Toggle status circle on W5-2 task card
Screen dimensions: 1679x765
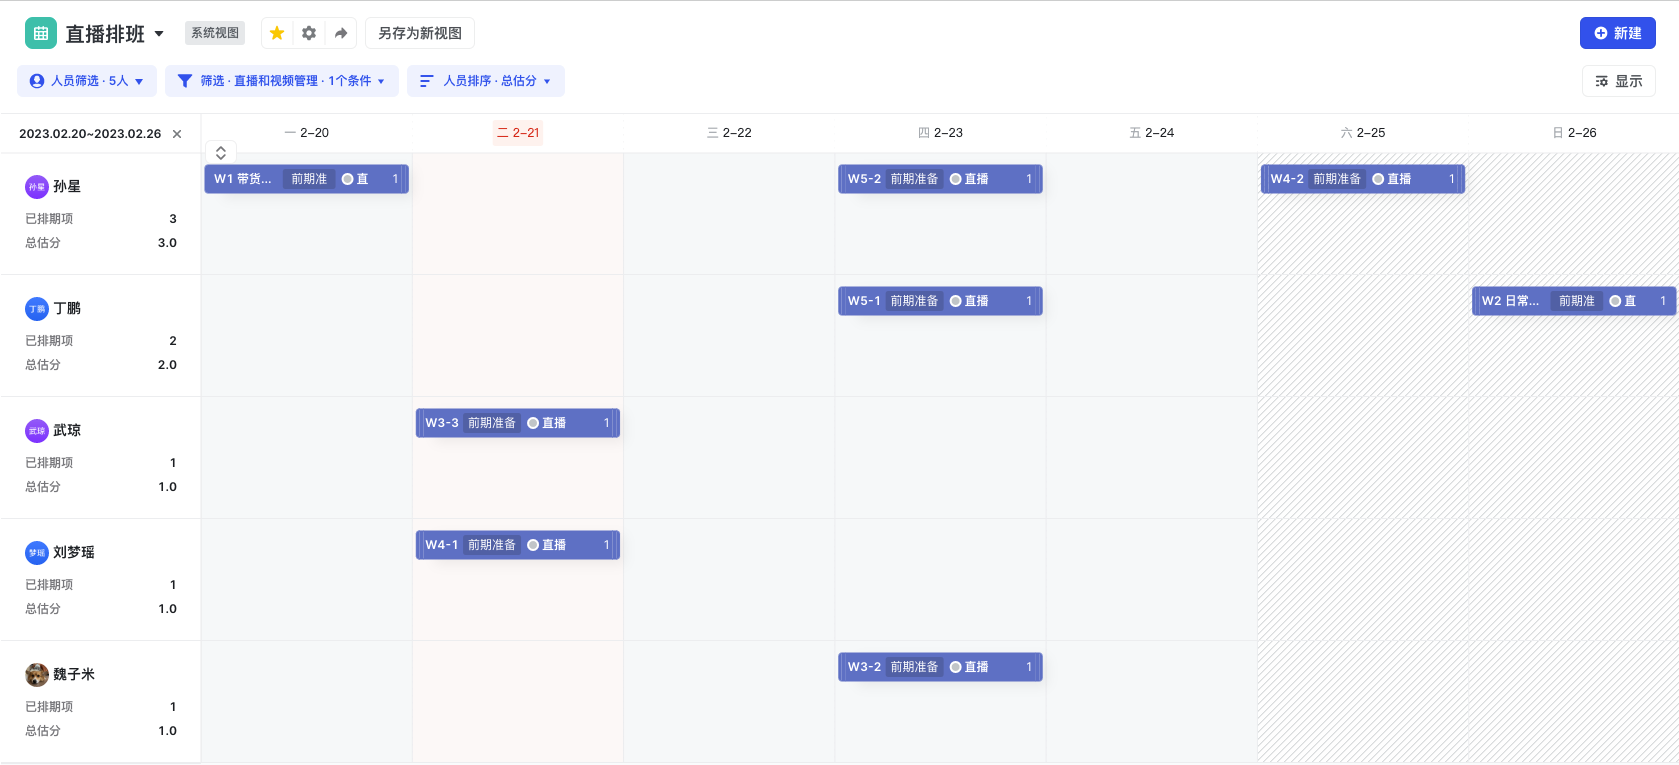[956, 179]
